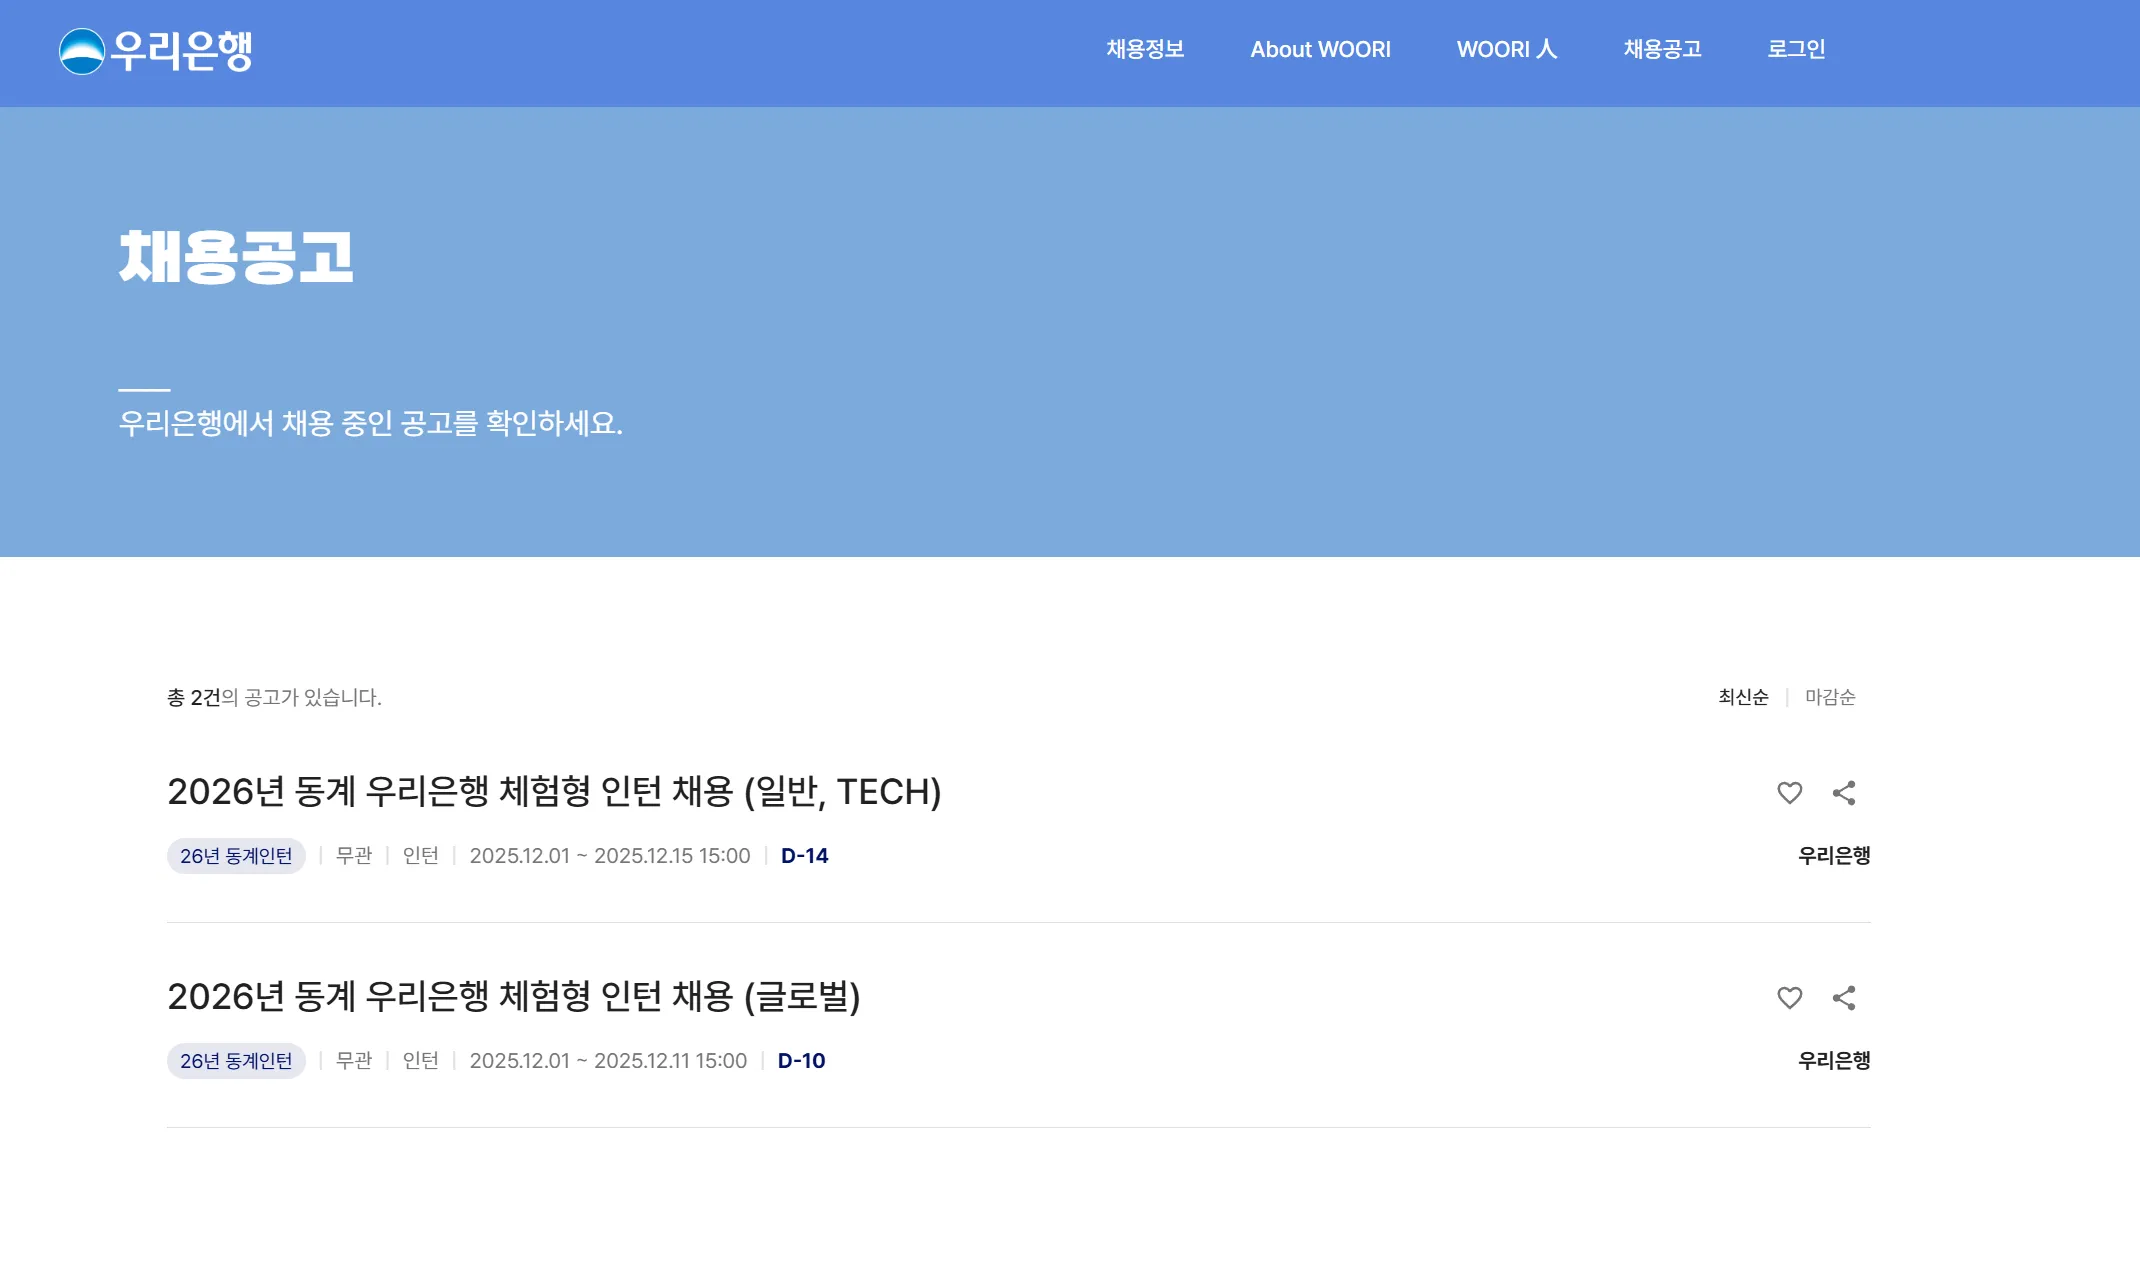Click the D-14 deadline label
The height and width of the screenshot is (1262, 2140).
click(805, 856)
